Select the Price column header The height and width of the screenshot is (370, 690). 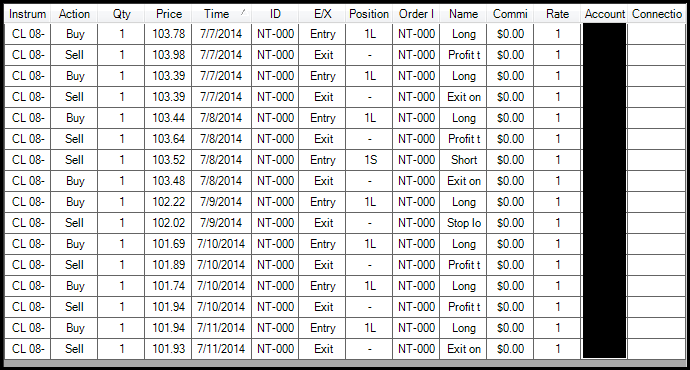[x=168, y=14]
